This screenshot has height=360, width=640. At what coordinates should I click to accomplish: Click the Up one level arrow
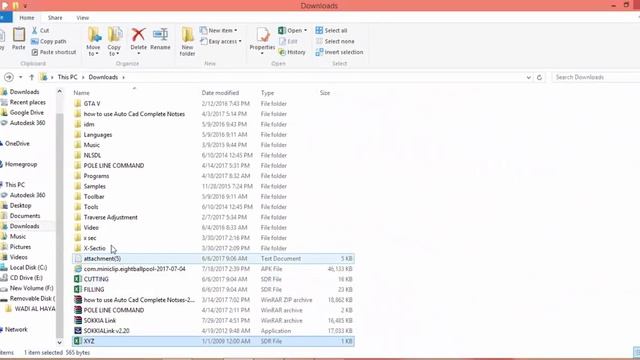[x=31, y=77]
